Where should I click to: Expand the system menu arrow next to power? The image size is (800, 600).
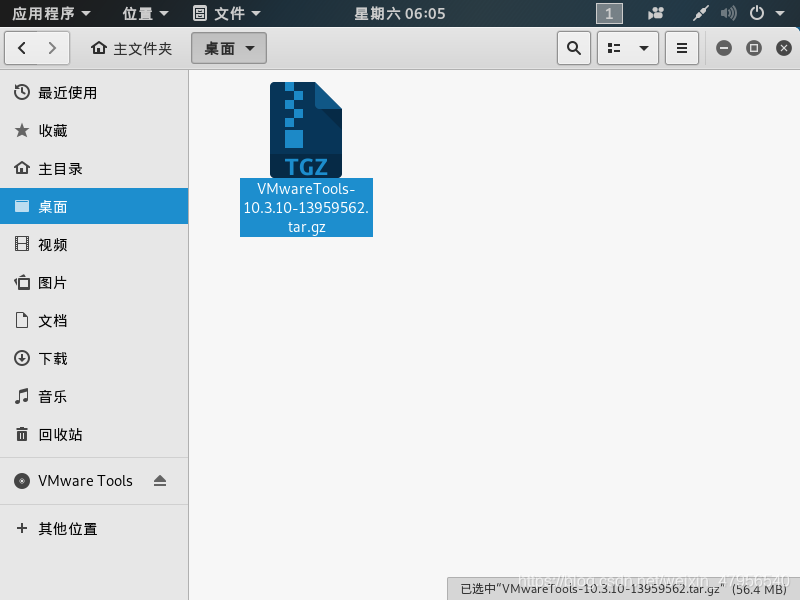click(x=780, y=14)
